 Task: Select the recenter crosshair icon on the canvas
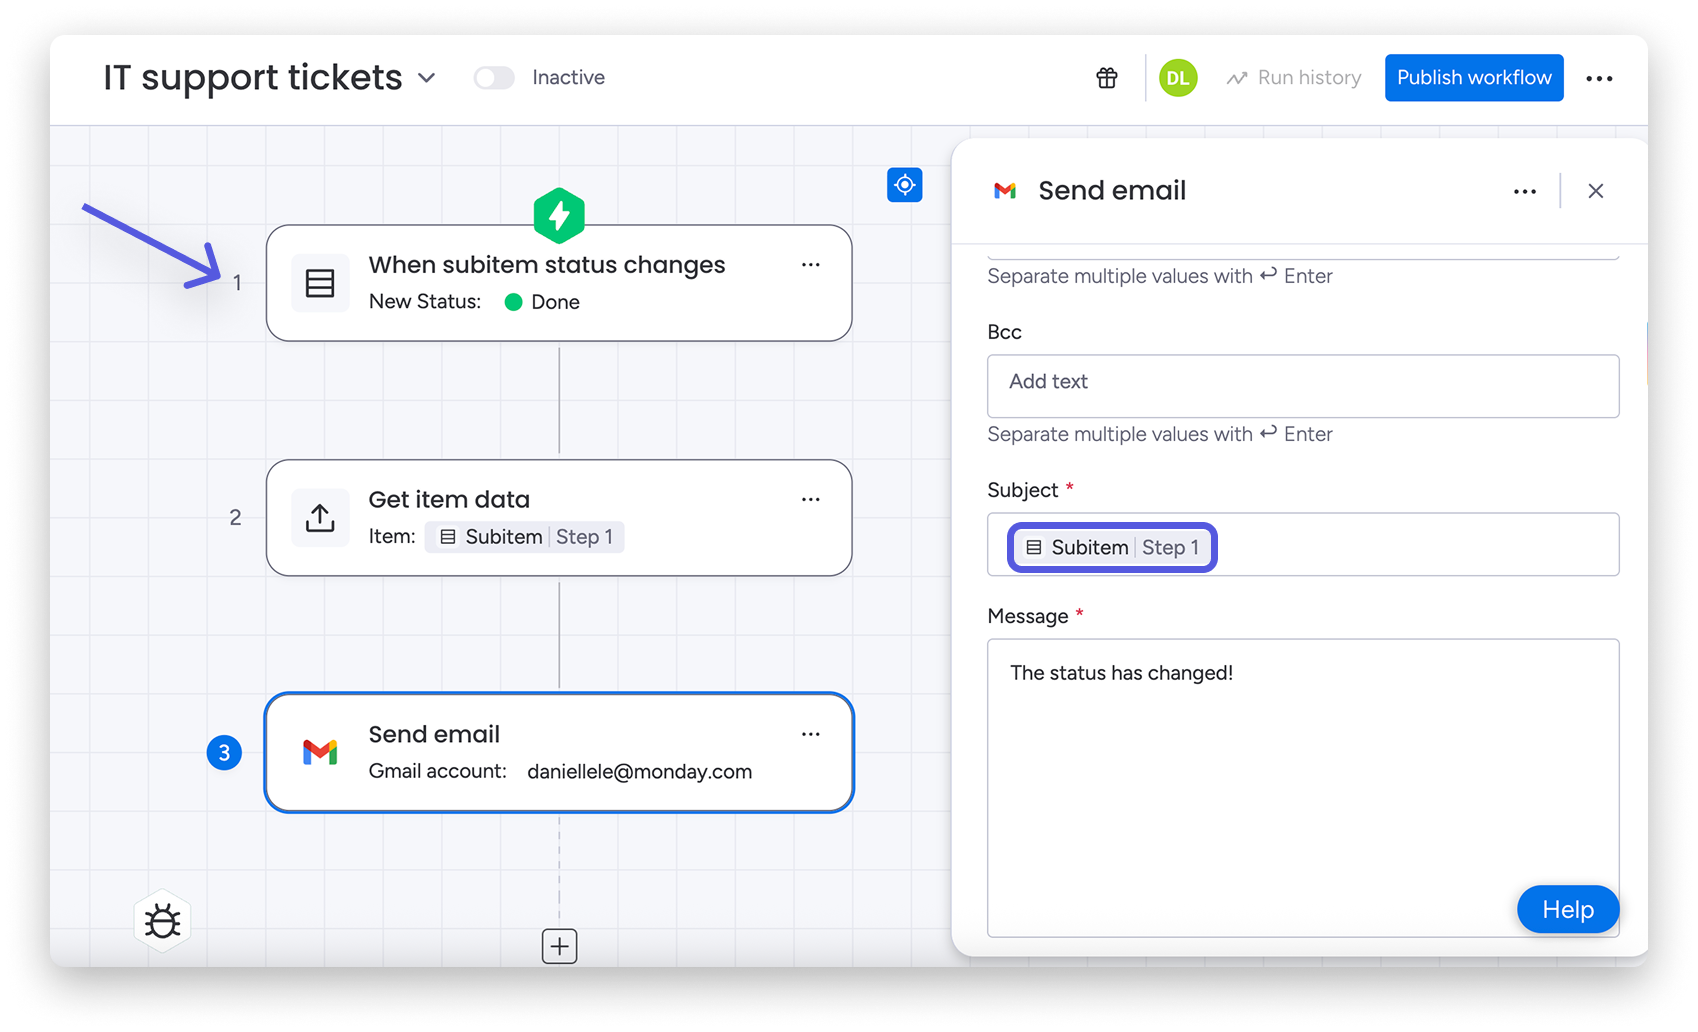point(904,185)
